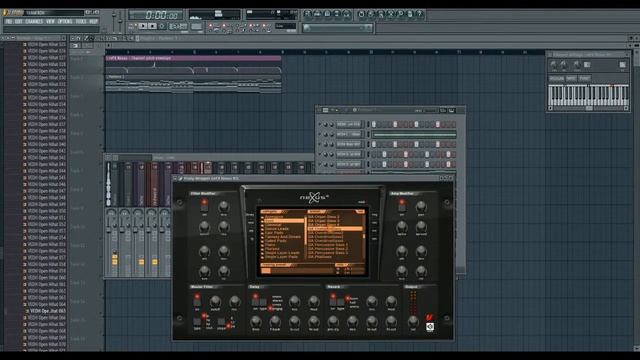640x360 pixels.
Task: Click the time display showing 0:00:00
Action: tap(156, 15)
